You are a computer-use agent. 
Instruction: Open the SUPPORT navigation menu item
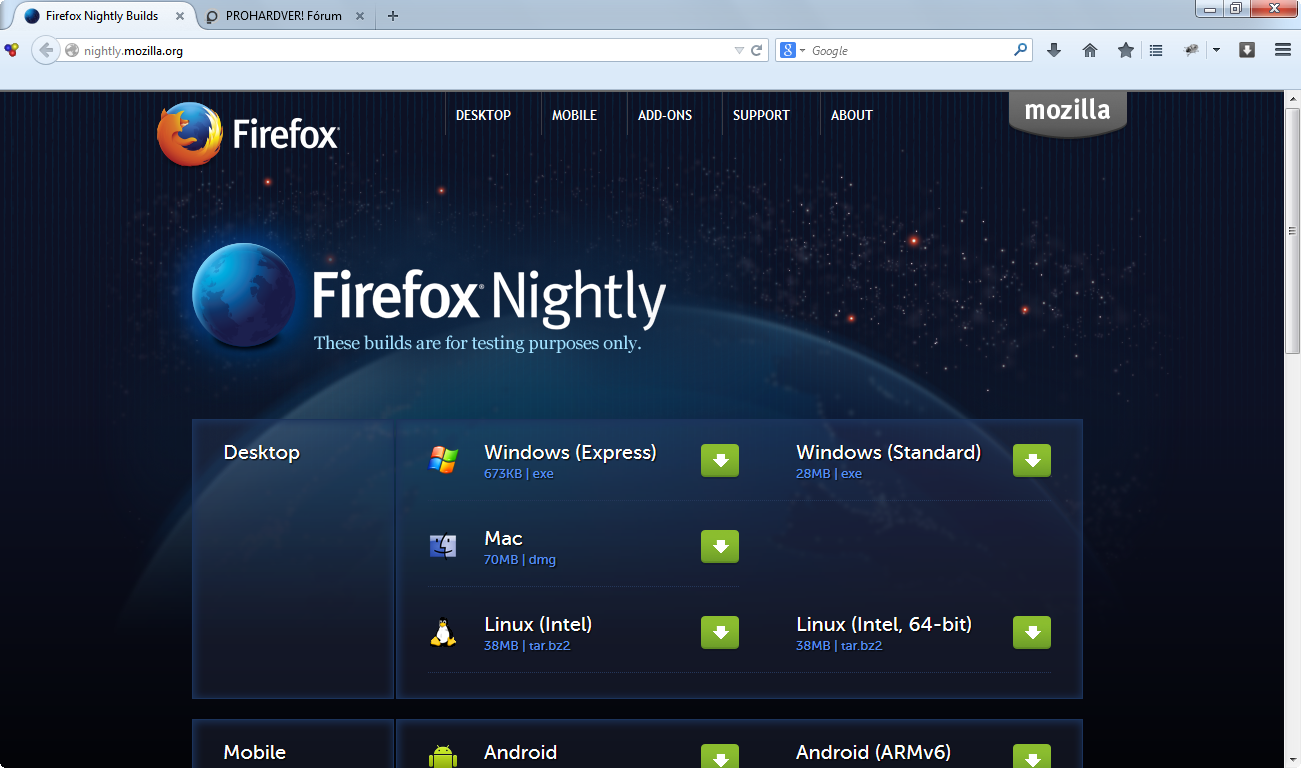point(761,115)
